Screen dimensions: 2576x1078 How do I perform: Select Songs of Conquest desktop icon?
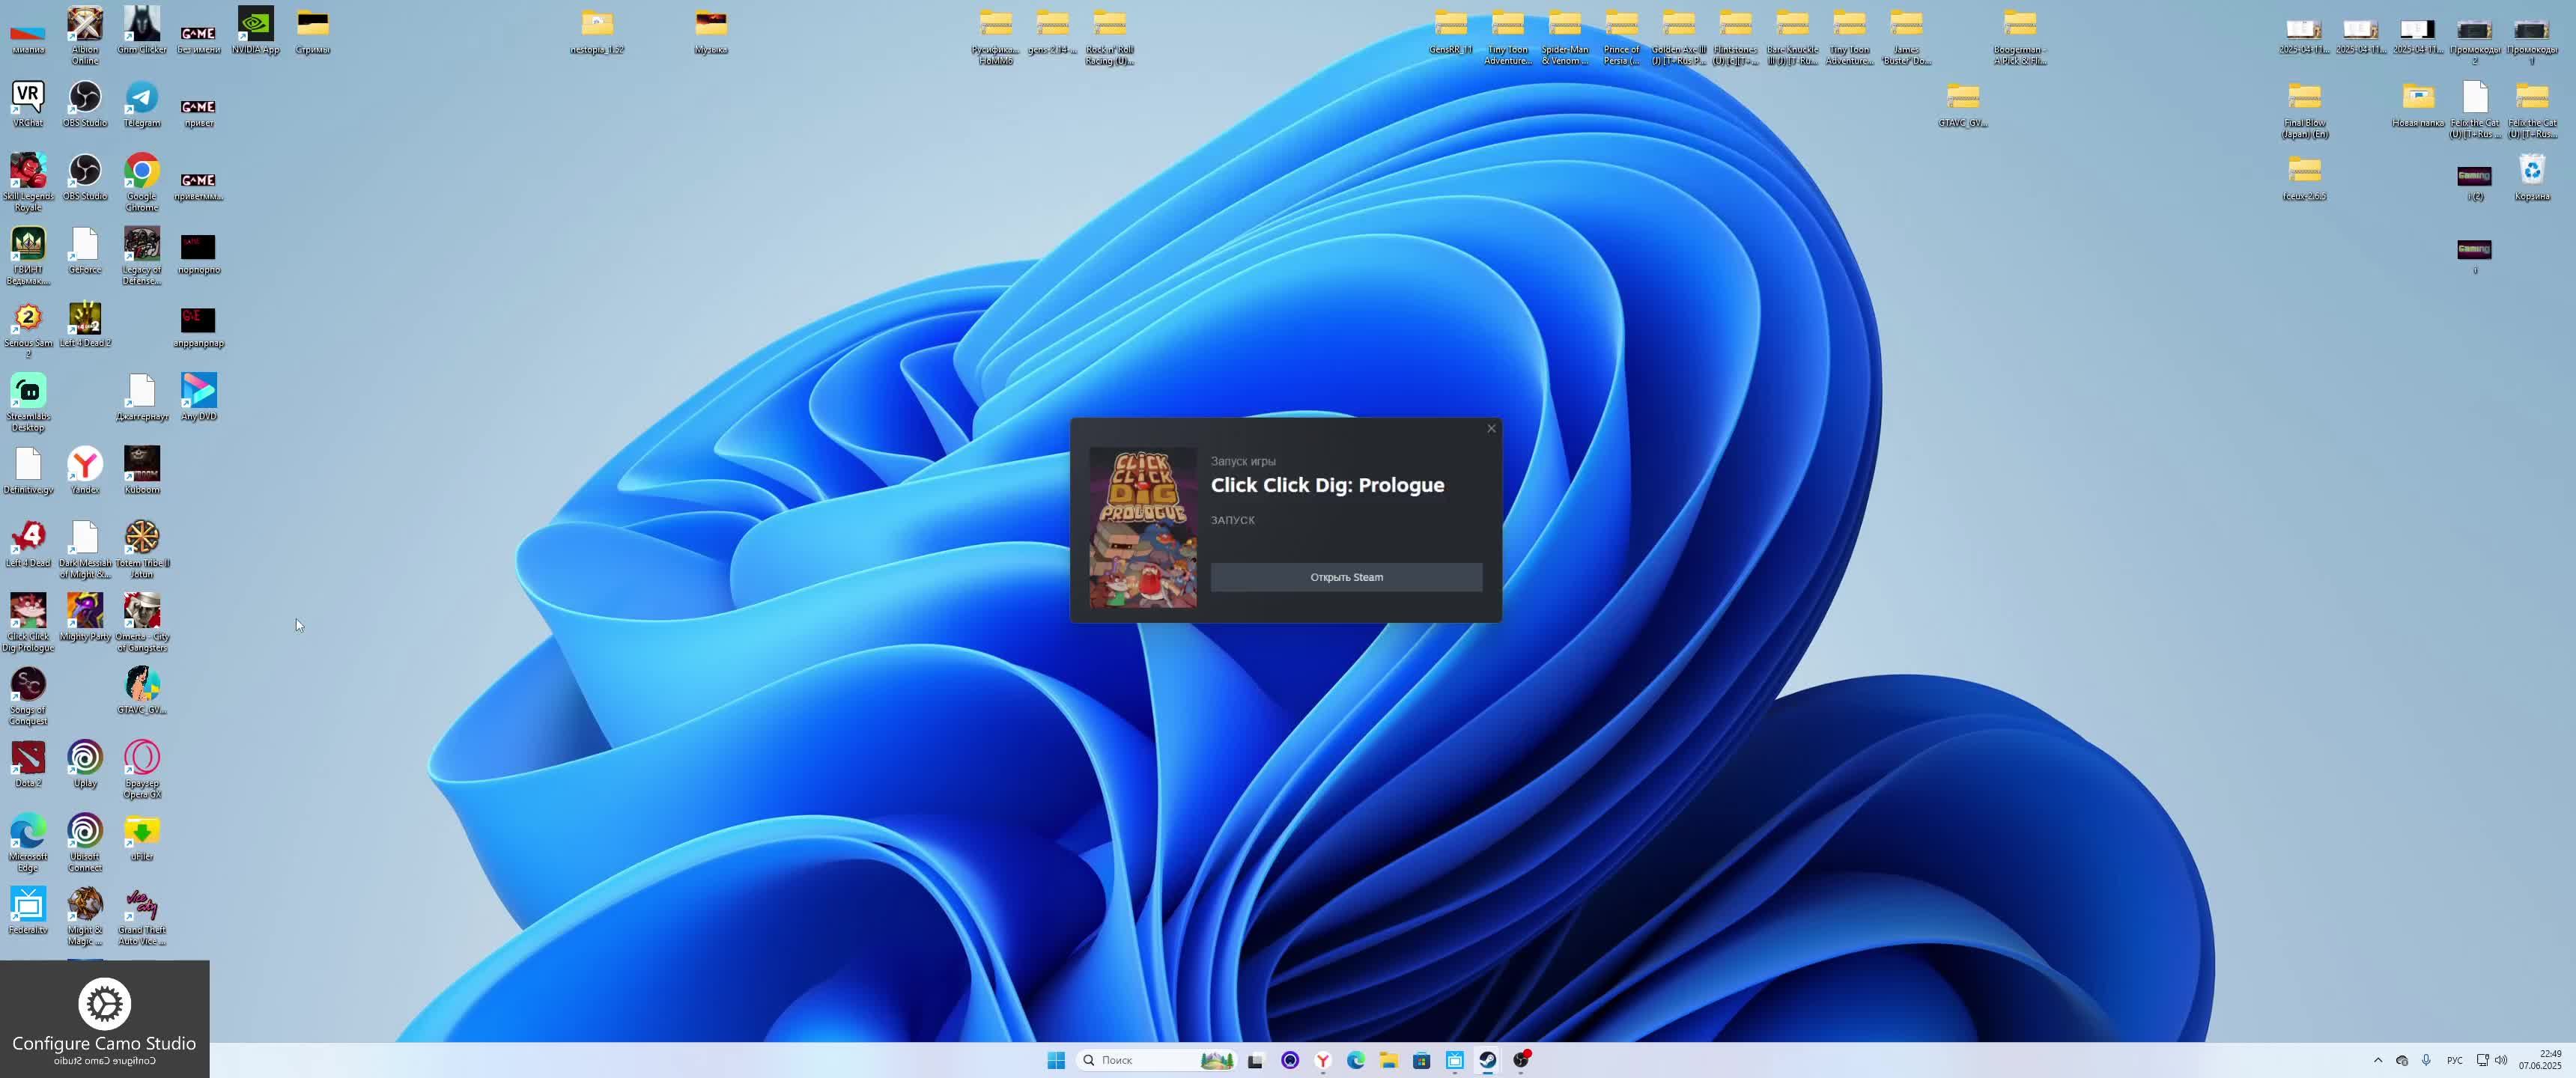pyautogui.click(x=28, y=696)
